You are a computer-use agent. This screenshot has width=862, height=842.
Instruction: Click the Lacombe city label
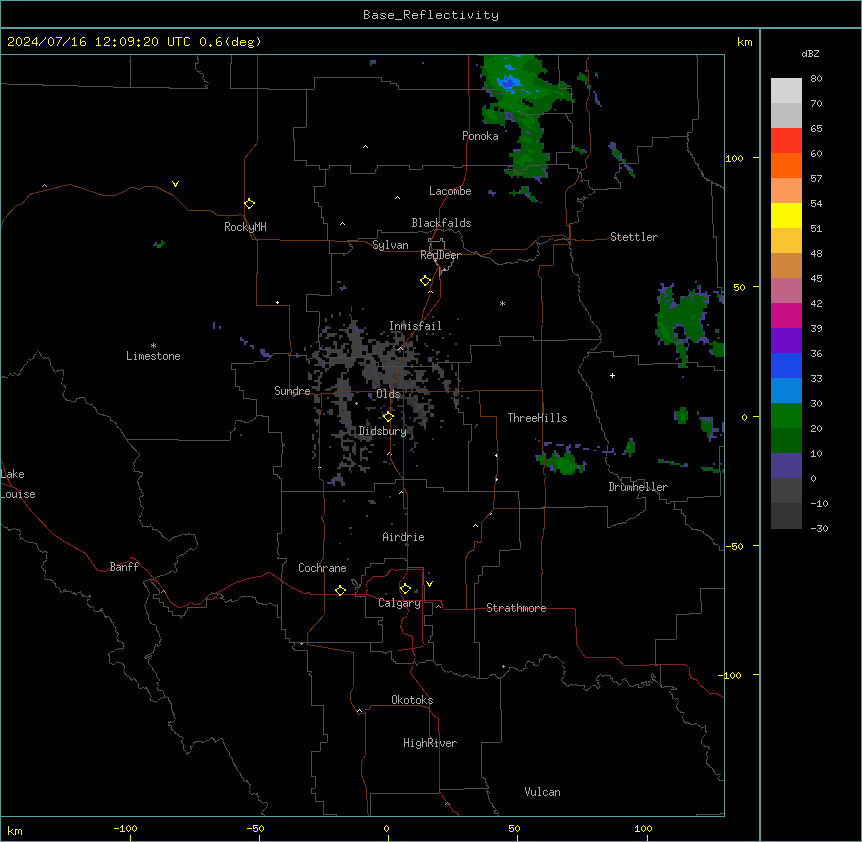point(450,191)
